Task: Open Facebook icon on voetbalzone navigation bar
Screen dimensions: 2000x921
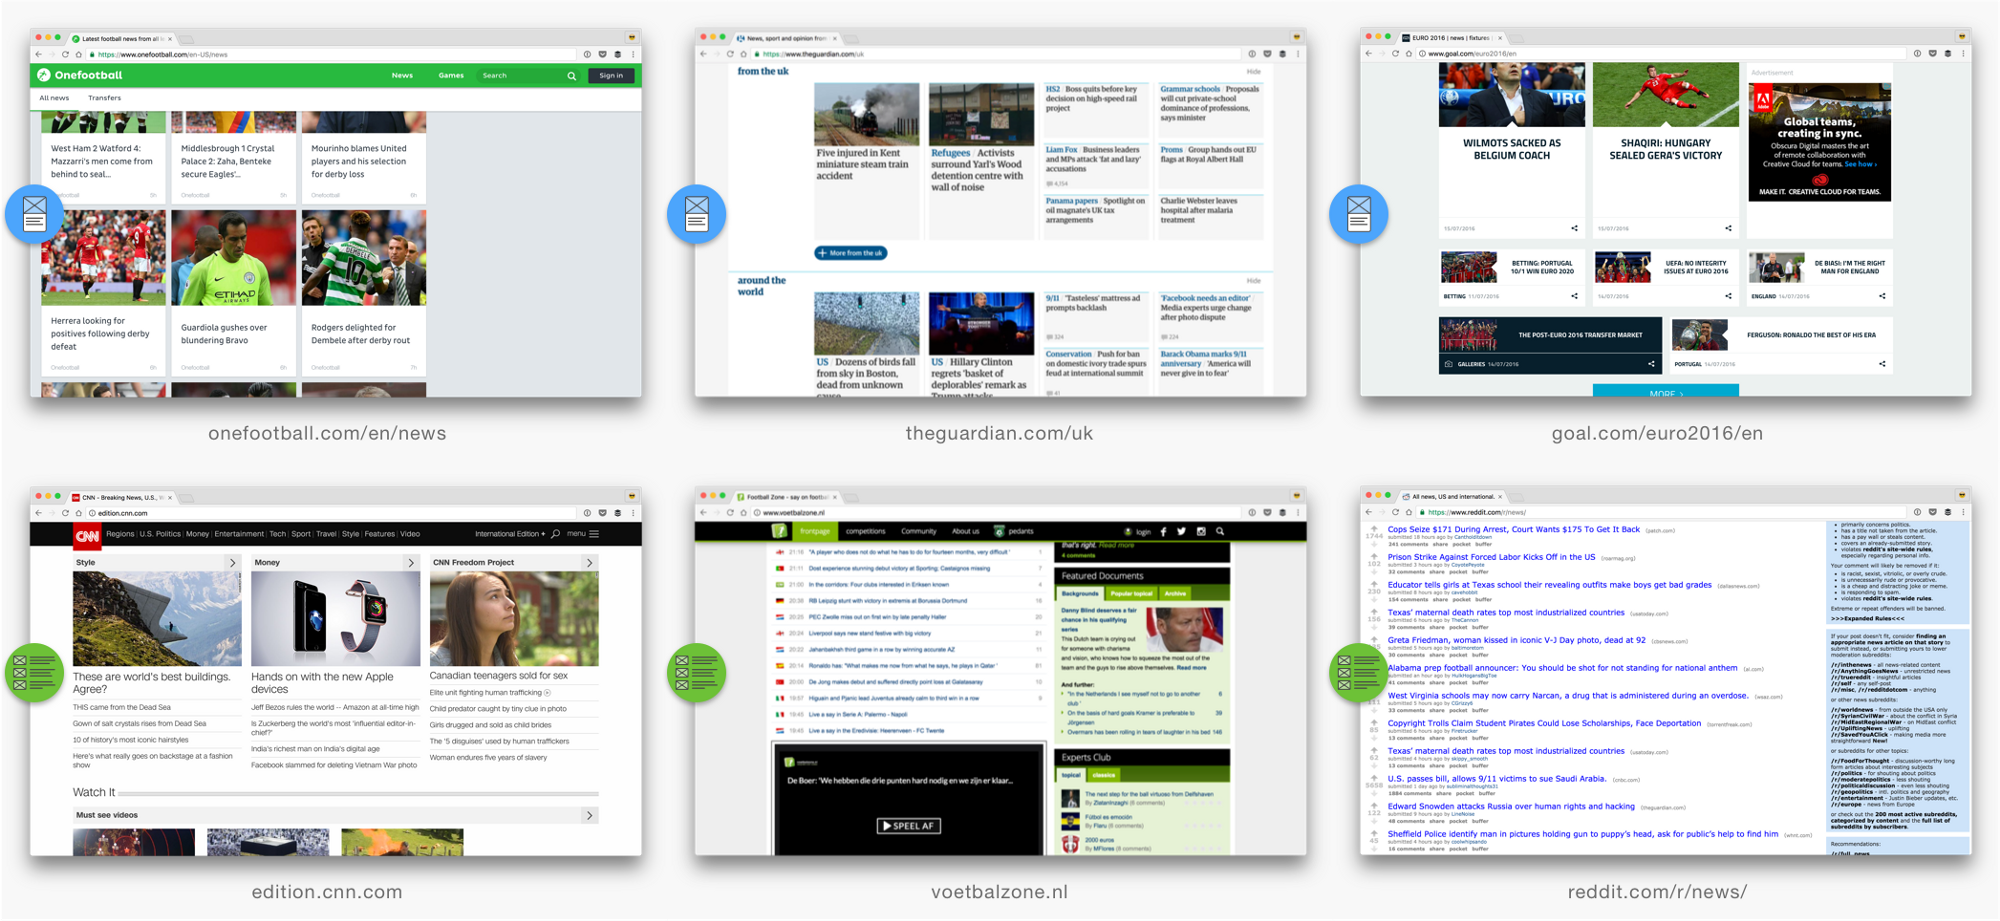Action: [x=1163, y=532]
